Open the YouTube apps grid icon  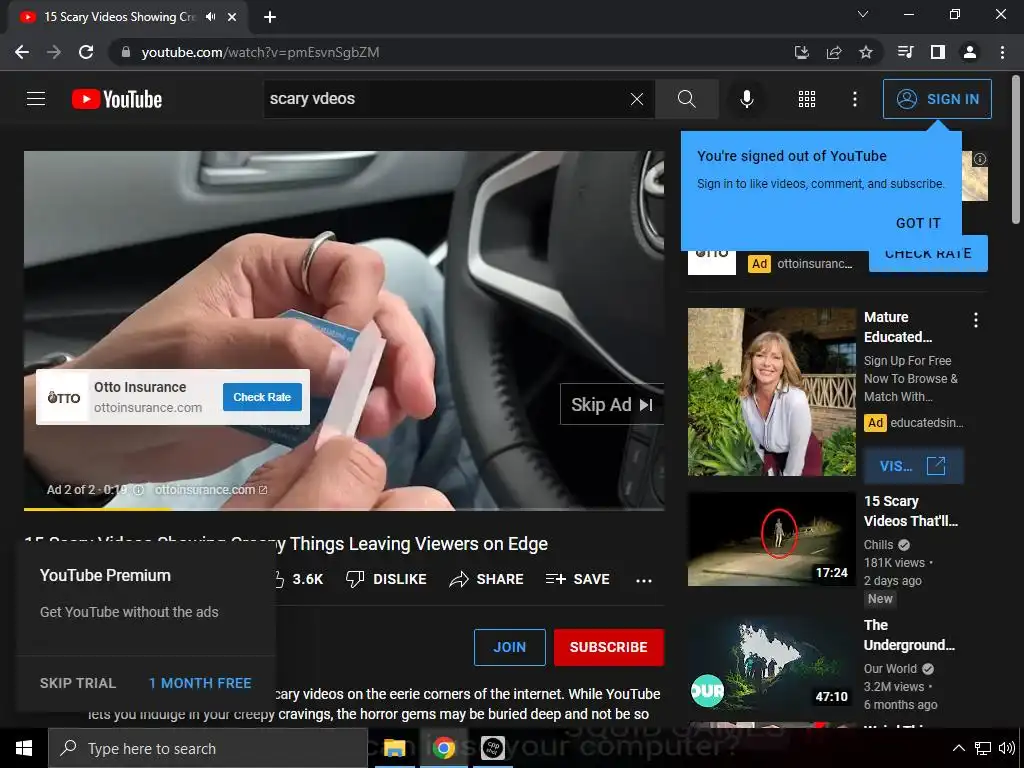(x=807, y=99)
